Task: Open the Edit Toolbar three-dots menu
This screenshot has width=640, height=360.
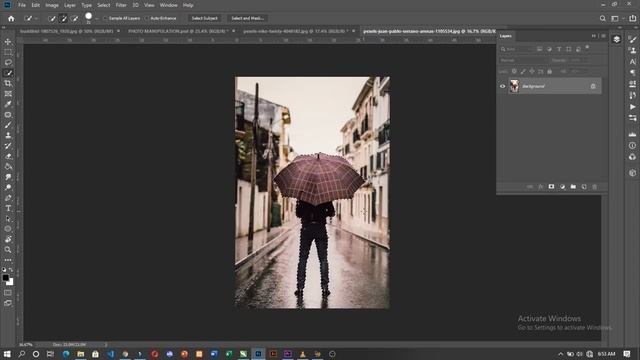Action: 8,260
